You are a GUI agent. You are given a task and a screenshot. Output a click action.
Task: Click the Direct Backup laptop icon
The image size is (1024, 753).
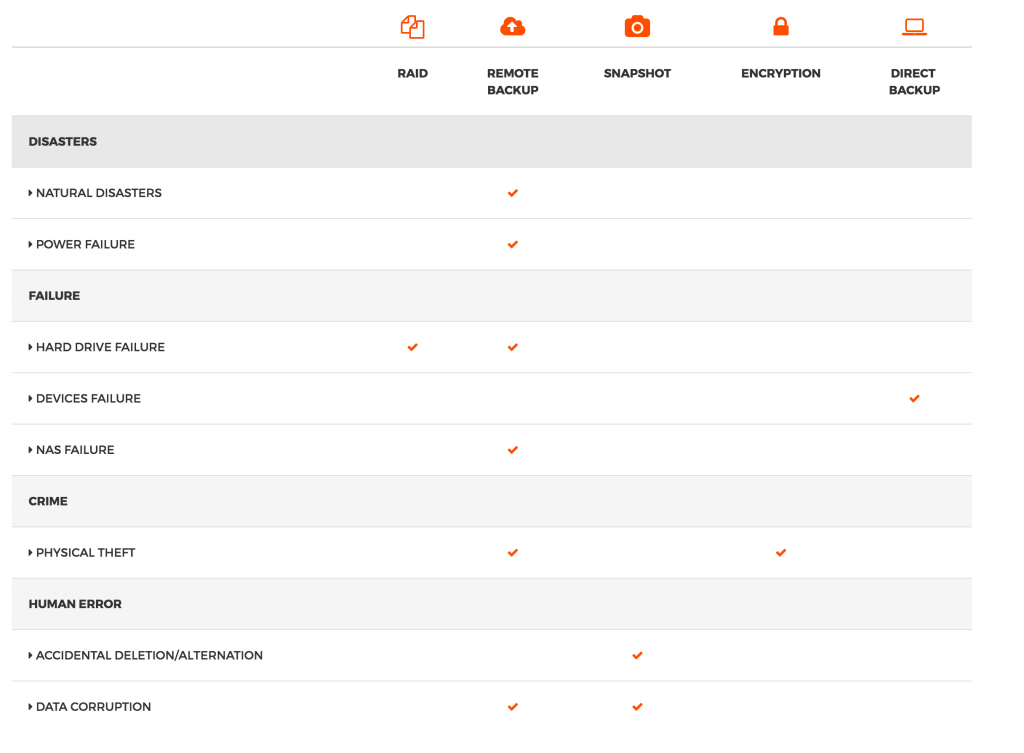tap(914, 27)
